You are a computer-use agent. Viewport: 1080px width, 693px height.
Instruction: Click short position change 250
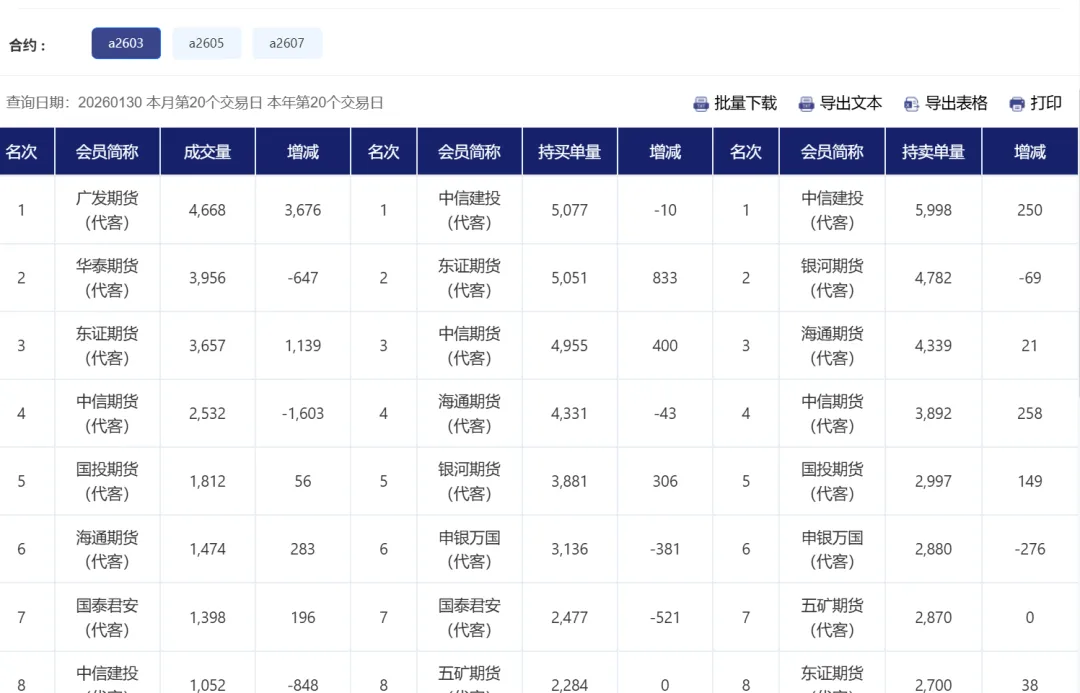[x=1030, y=210]
